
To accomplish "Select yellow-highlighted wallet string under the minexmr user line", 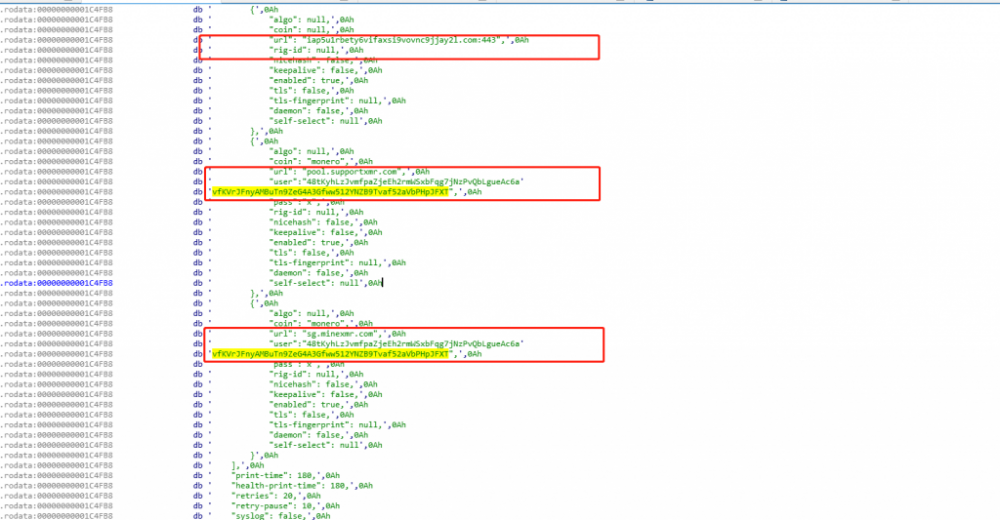I will click(x=330, y=353).
